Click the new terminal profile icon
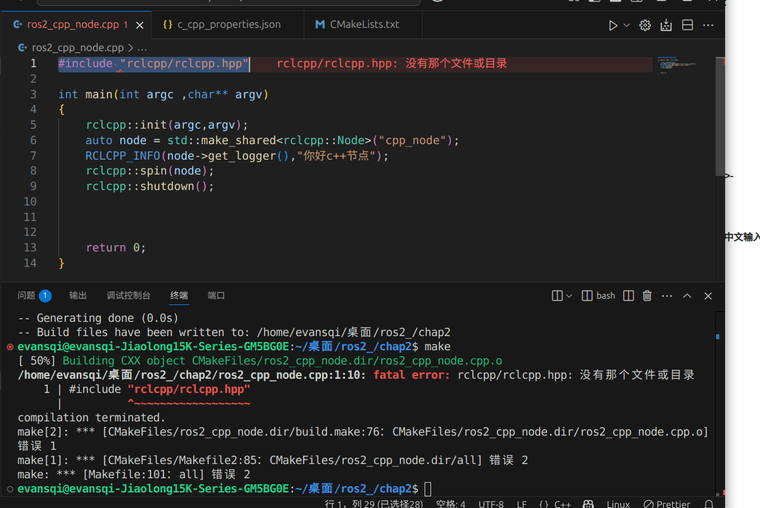760x508 pixels. (x=557, y=296)
